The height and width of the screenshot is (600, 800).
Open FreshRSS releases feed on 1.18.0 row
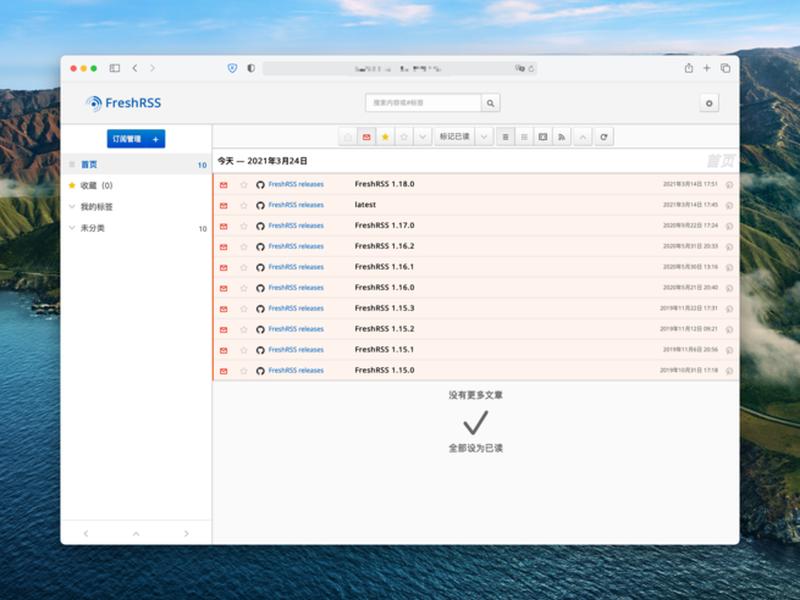click(x=296, y=184)
